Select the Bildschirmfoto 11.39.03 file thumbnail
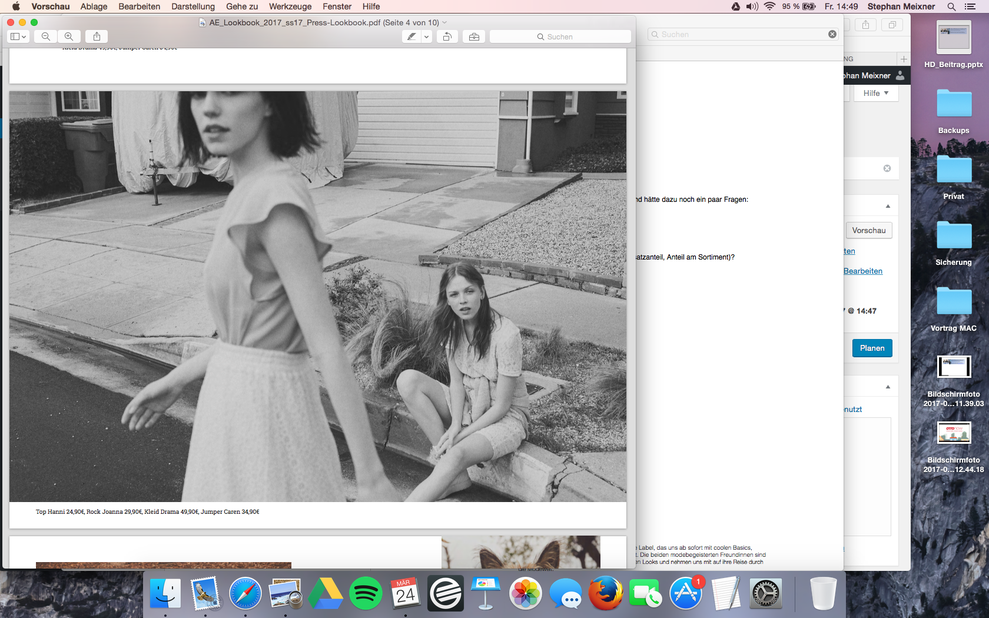The width and height of the screenshot is (989, 618). point(953,367)
